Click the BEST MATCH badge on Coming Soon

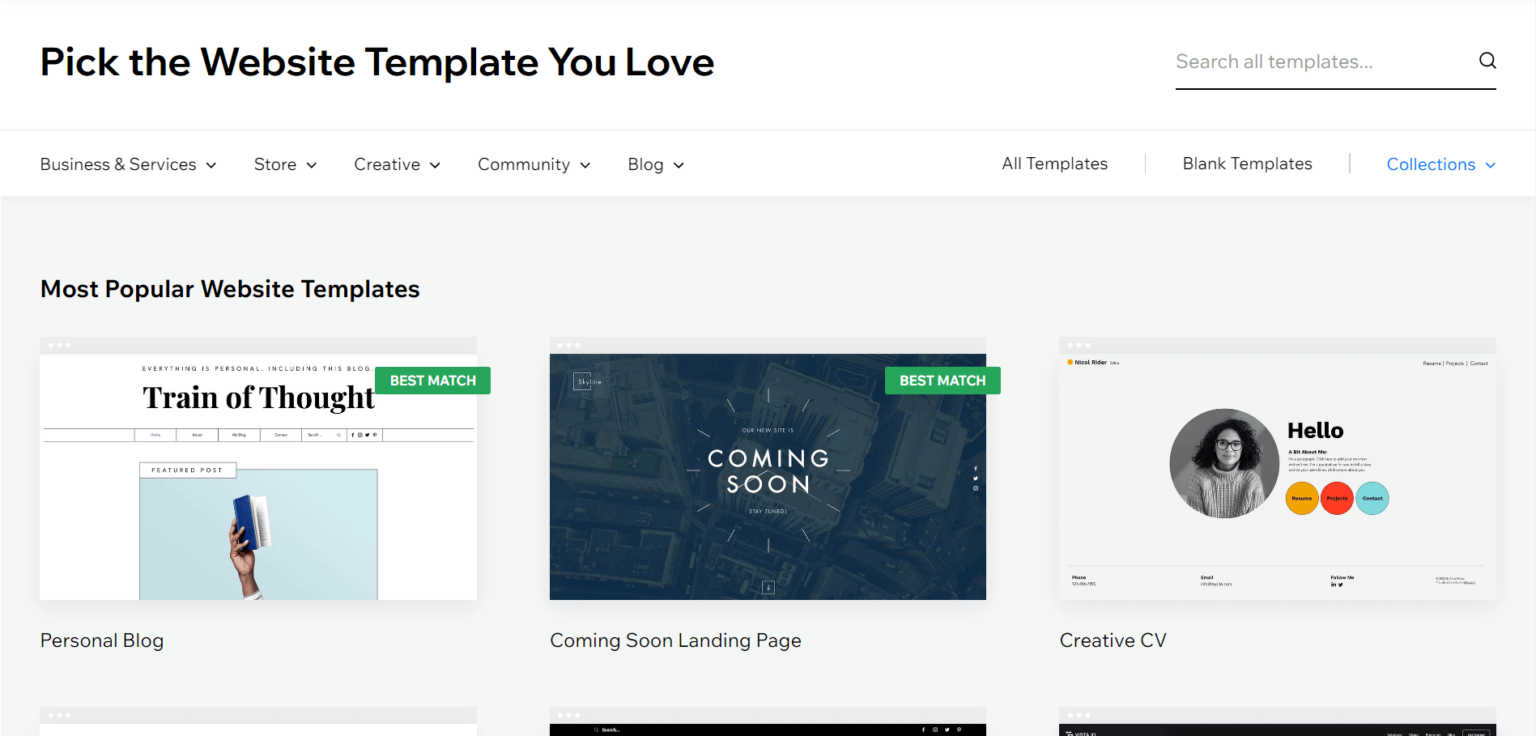[942, 380]
